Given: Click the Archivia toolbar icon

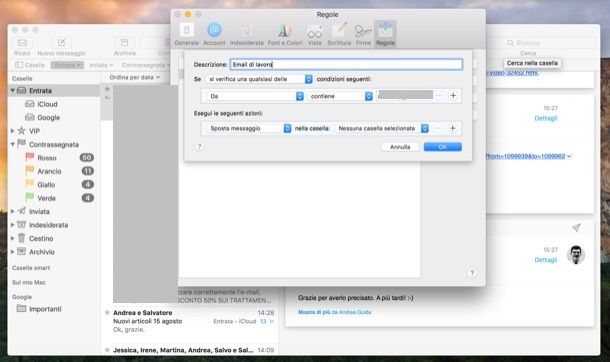Looking at the screenshot, I should (x=124, y=43).
